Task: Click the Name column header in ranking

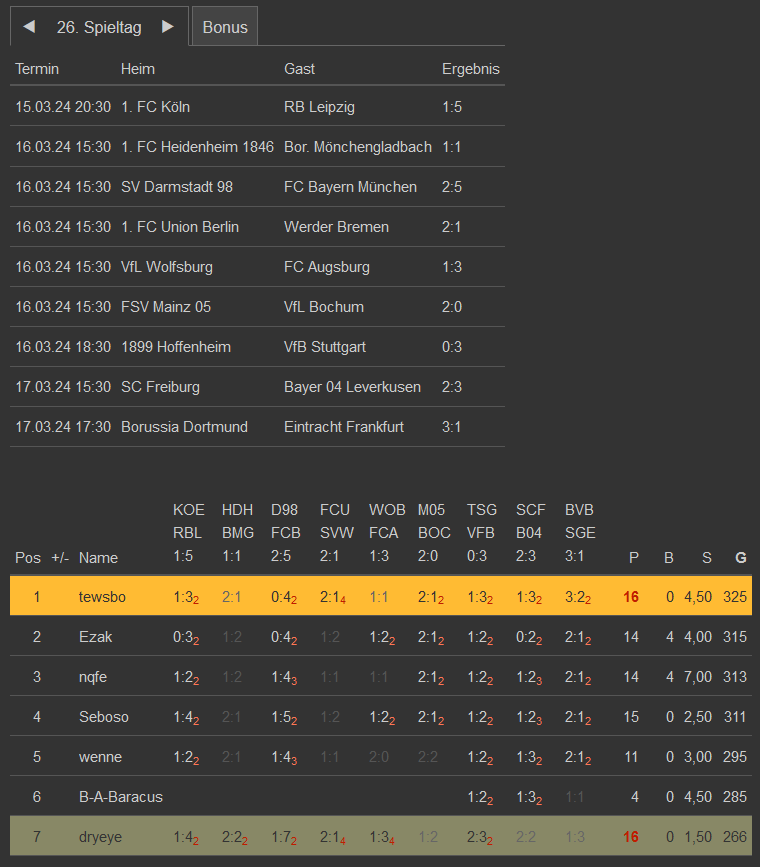Action: [x=98, y=558]
